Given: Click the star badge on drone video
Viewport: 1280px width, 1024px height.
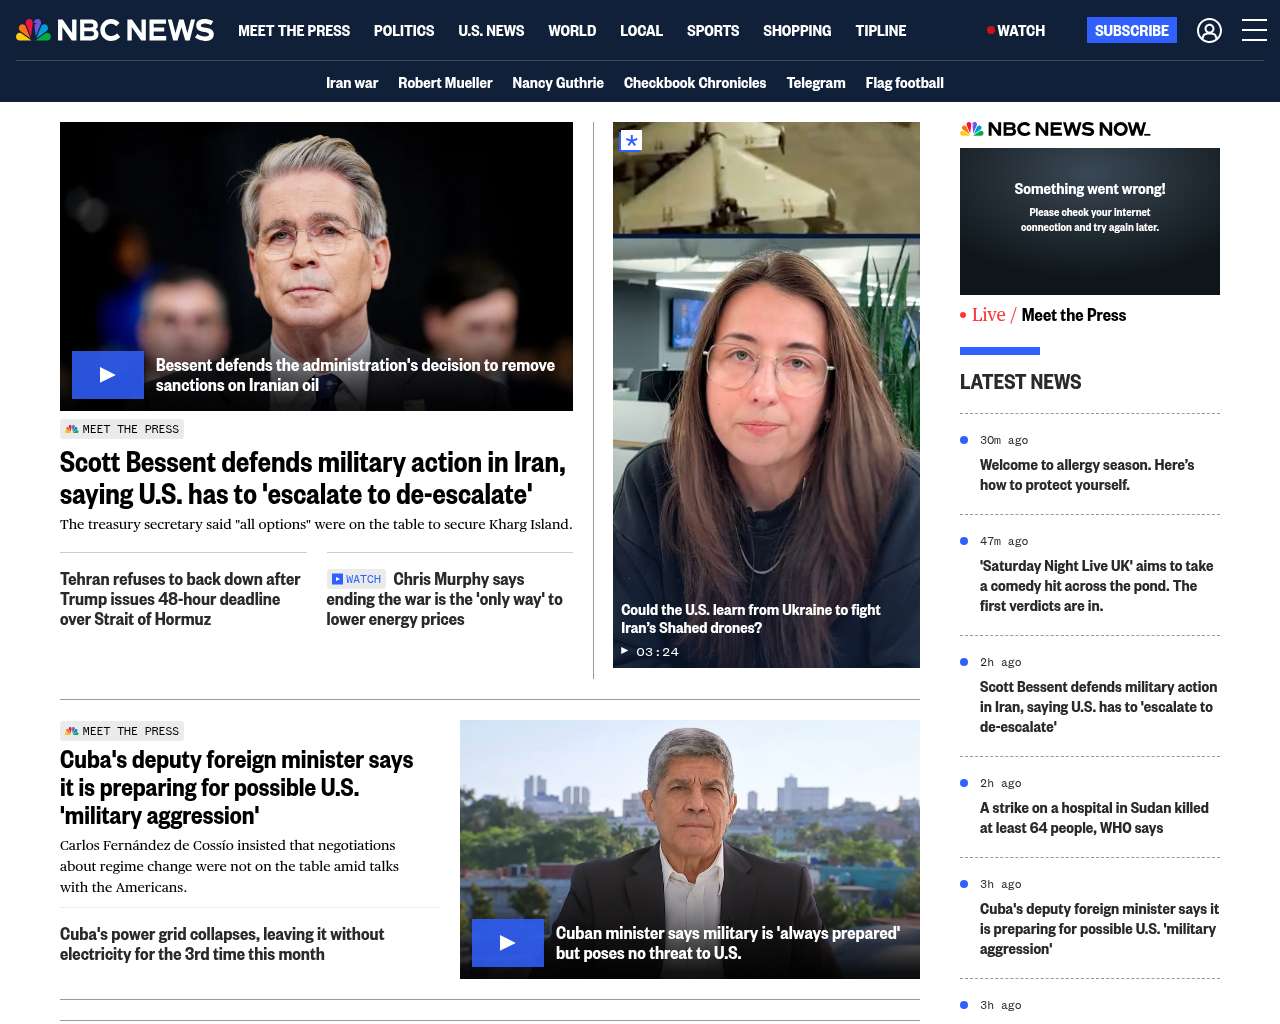Looking at the screenshot, I should tap(631, 141).
